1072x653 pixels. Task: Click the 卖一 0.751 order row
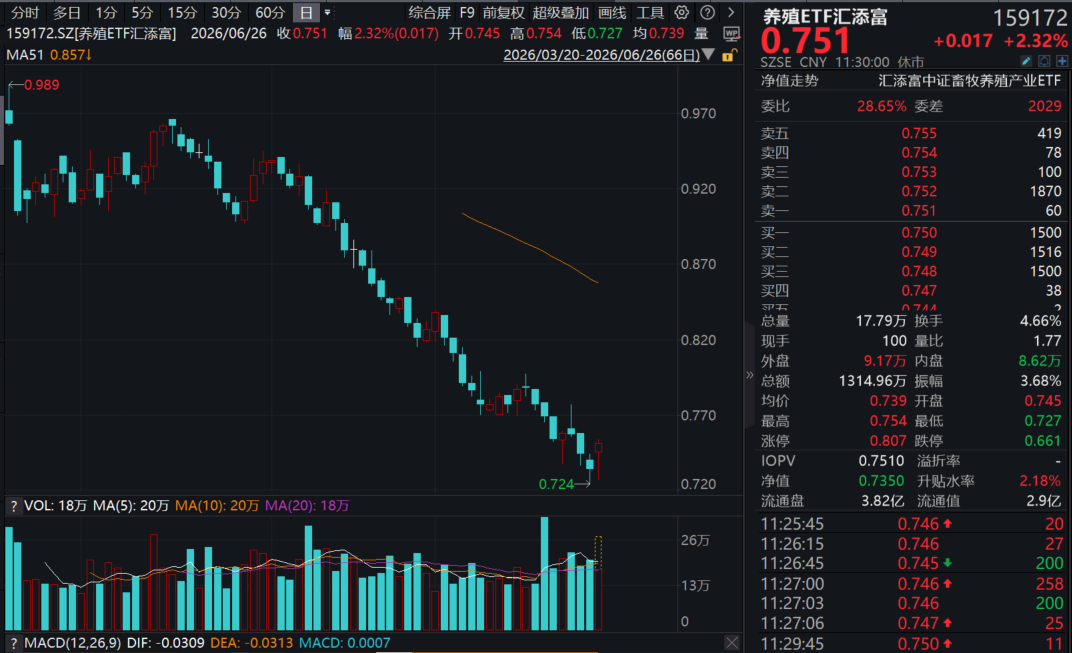point(911,211)
